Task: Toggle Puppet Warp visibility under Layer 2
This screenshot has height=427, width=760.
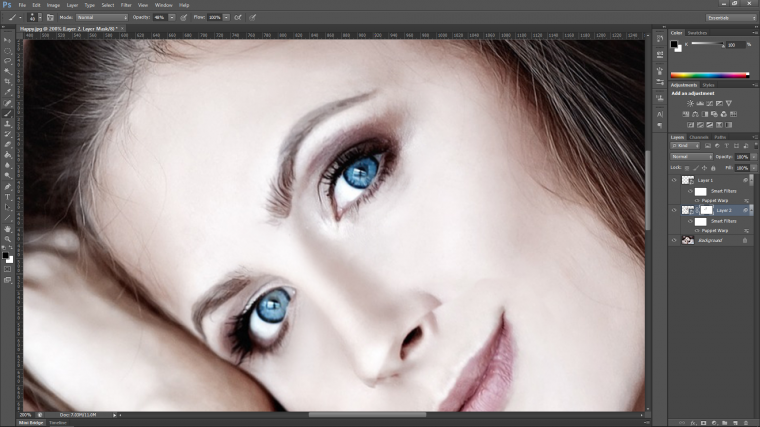Action: 697,231
